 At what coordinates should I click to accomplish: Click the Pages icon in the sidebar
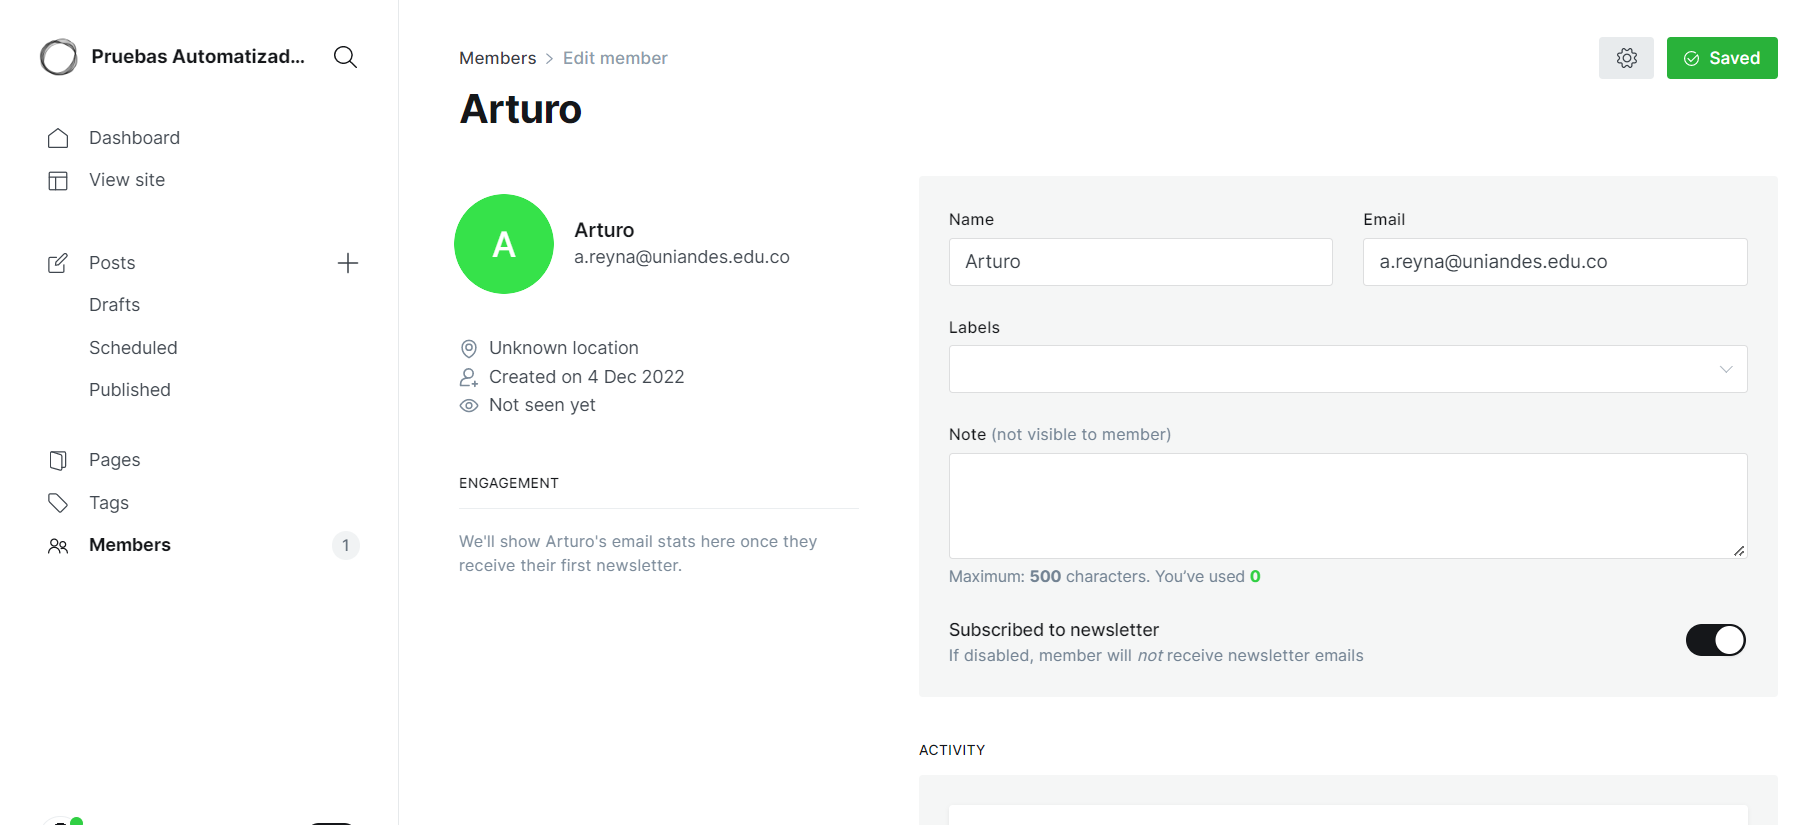click(x=59, y=459)
